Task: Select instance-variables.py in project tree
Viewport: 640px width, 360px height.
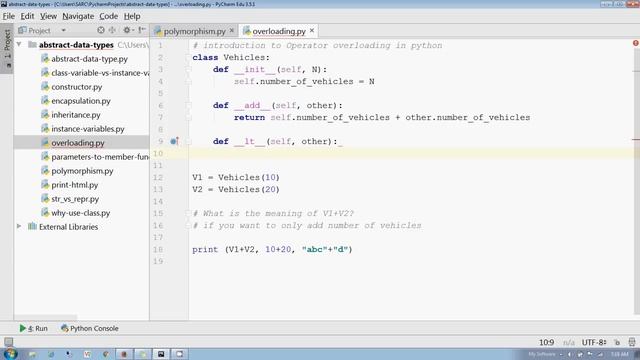Action: [x=87, y=129]
